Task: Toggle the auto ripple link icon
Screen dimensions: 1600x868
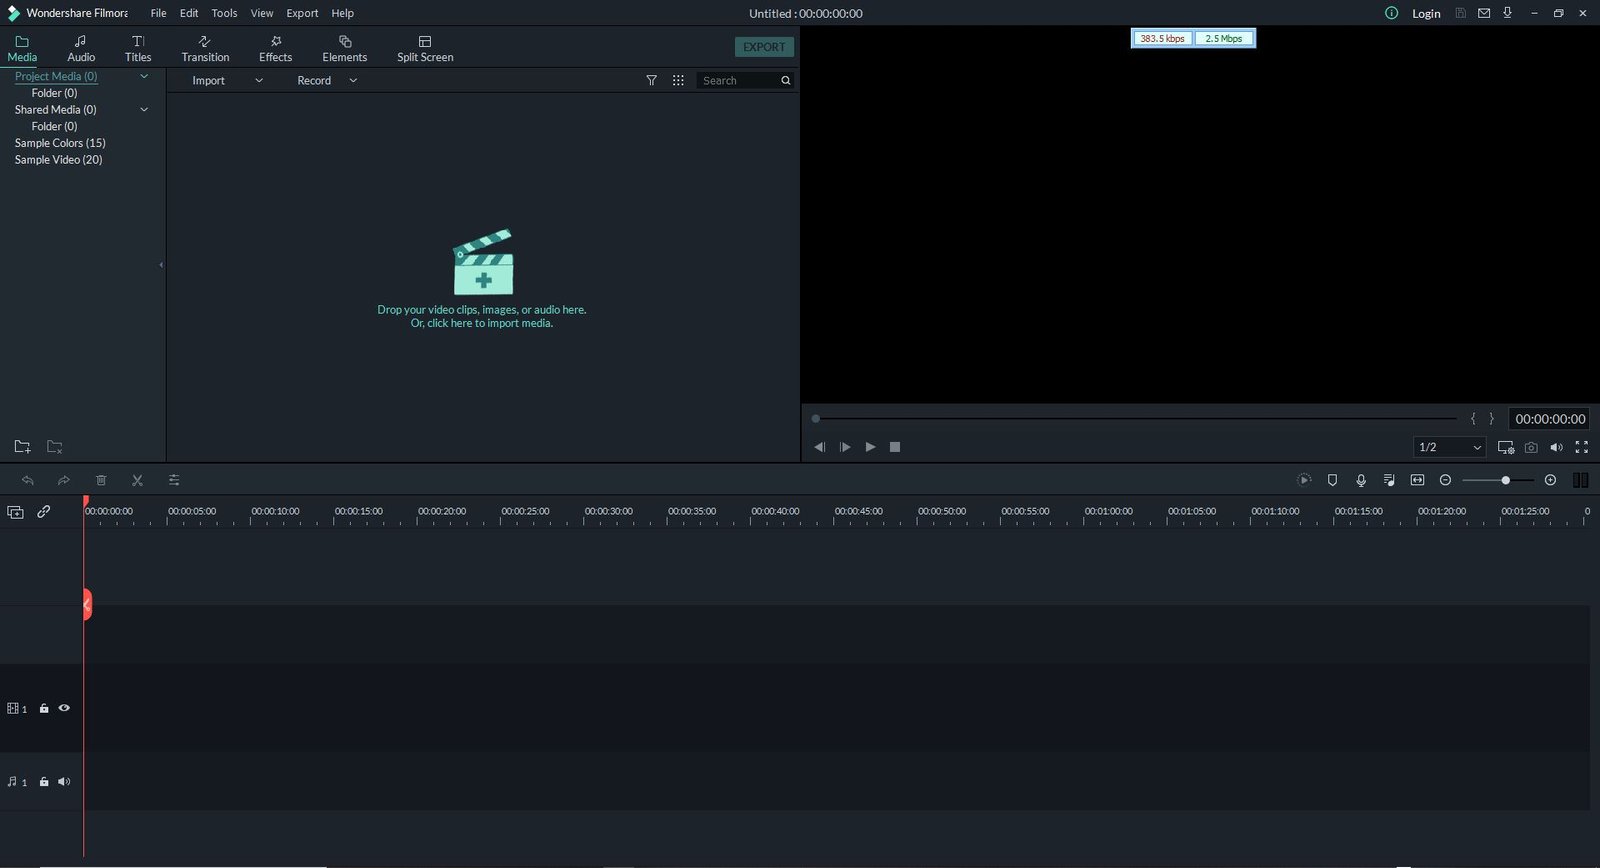Action: [43, 511]
